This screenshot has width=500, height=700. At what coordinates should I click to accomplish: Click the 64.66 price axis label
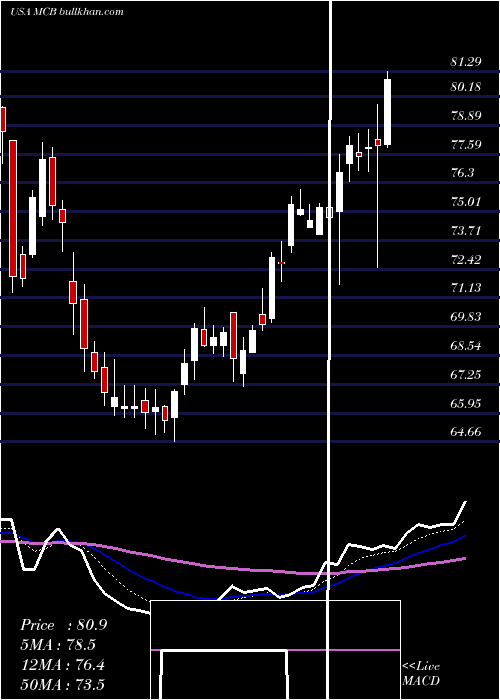466,432
